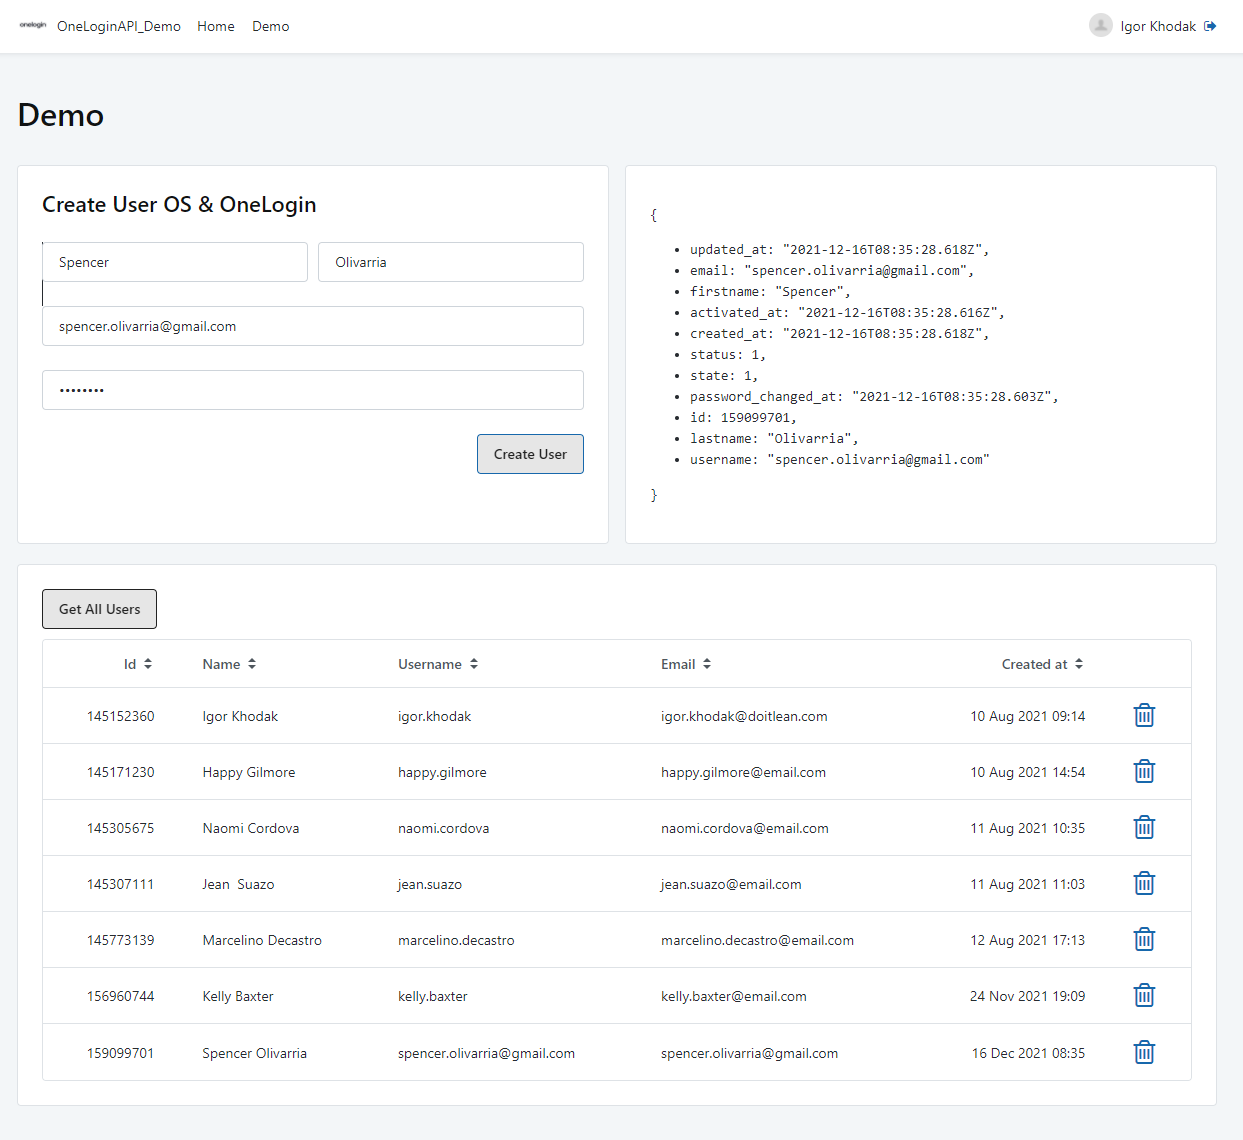Click email cell kelly.baxter@email.com
The height and width of the screenshot is (1140, 1243).
[734, 996]
